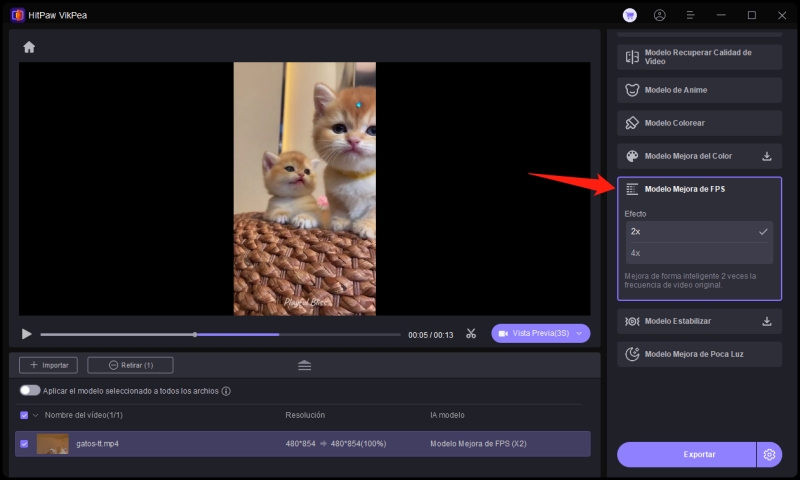Collapse the file list panel handle
Screen dimensions: 800x480
point(305,365)
